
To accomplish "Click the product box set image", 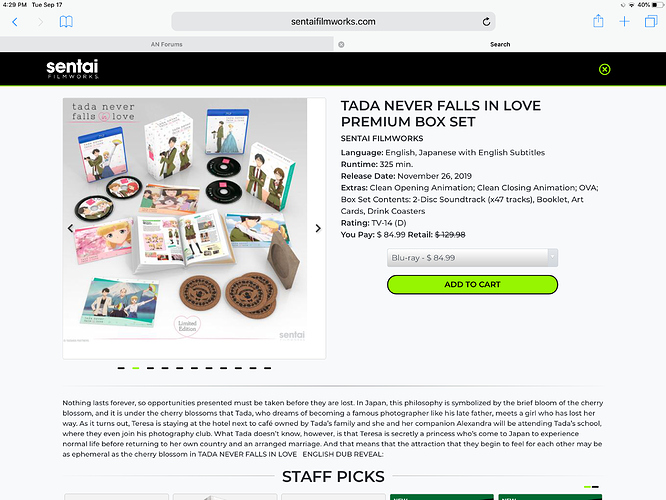I will click(185, 220).
